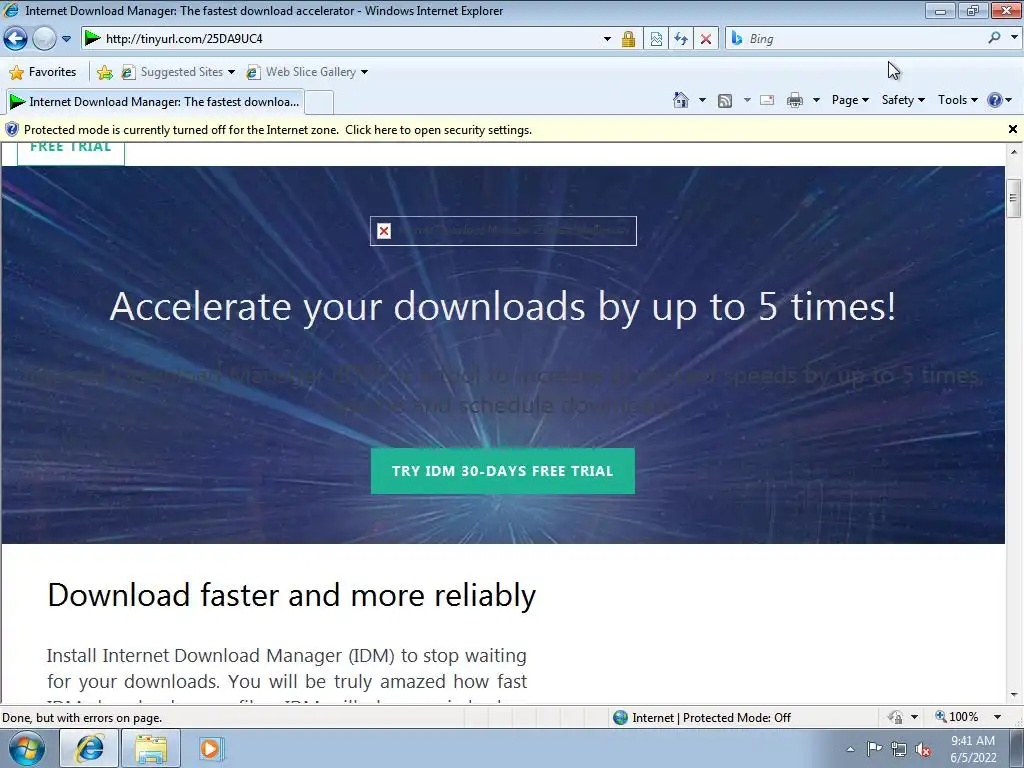
Task: Click the Protected mode information bar message
Action: (278, 130)
